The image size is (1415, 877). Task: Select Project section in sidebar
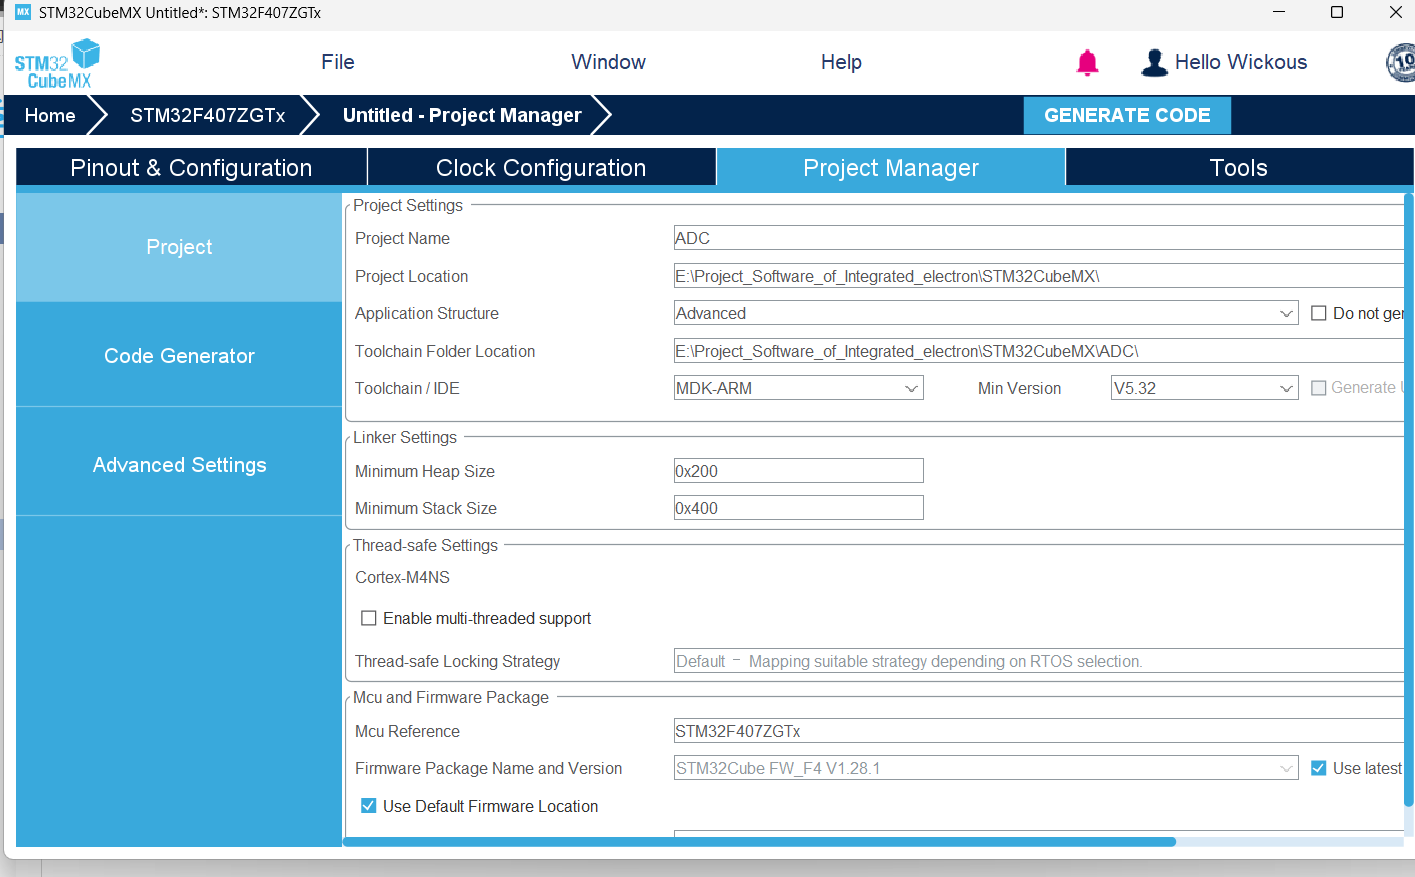pos(179,247)
